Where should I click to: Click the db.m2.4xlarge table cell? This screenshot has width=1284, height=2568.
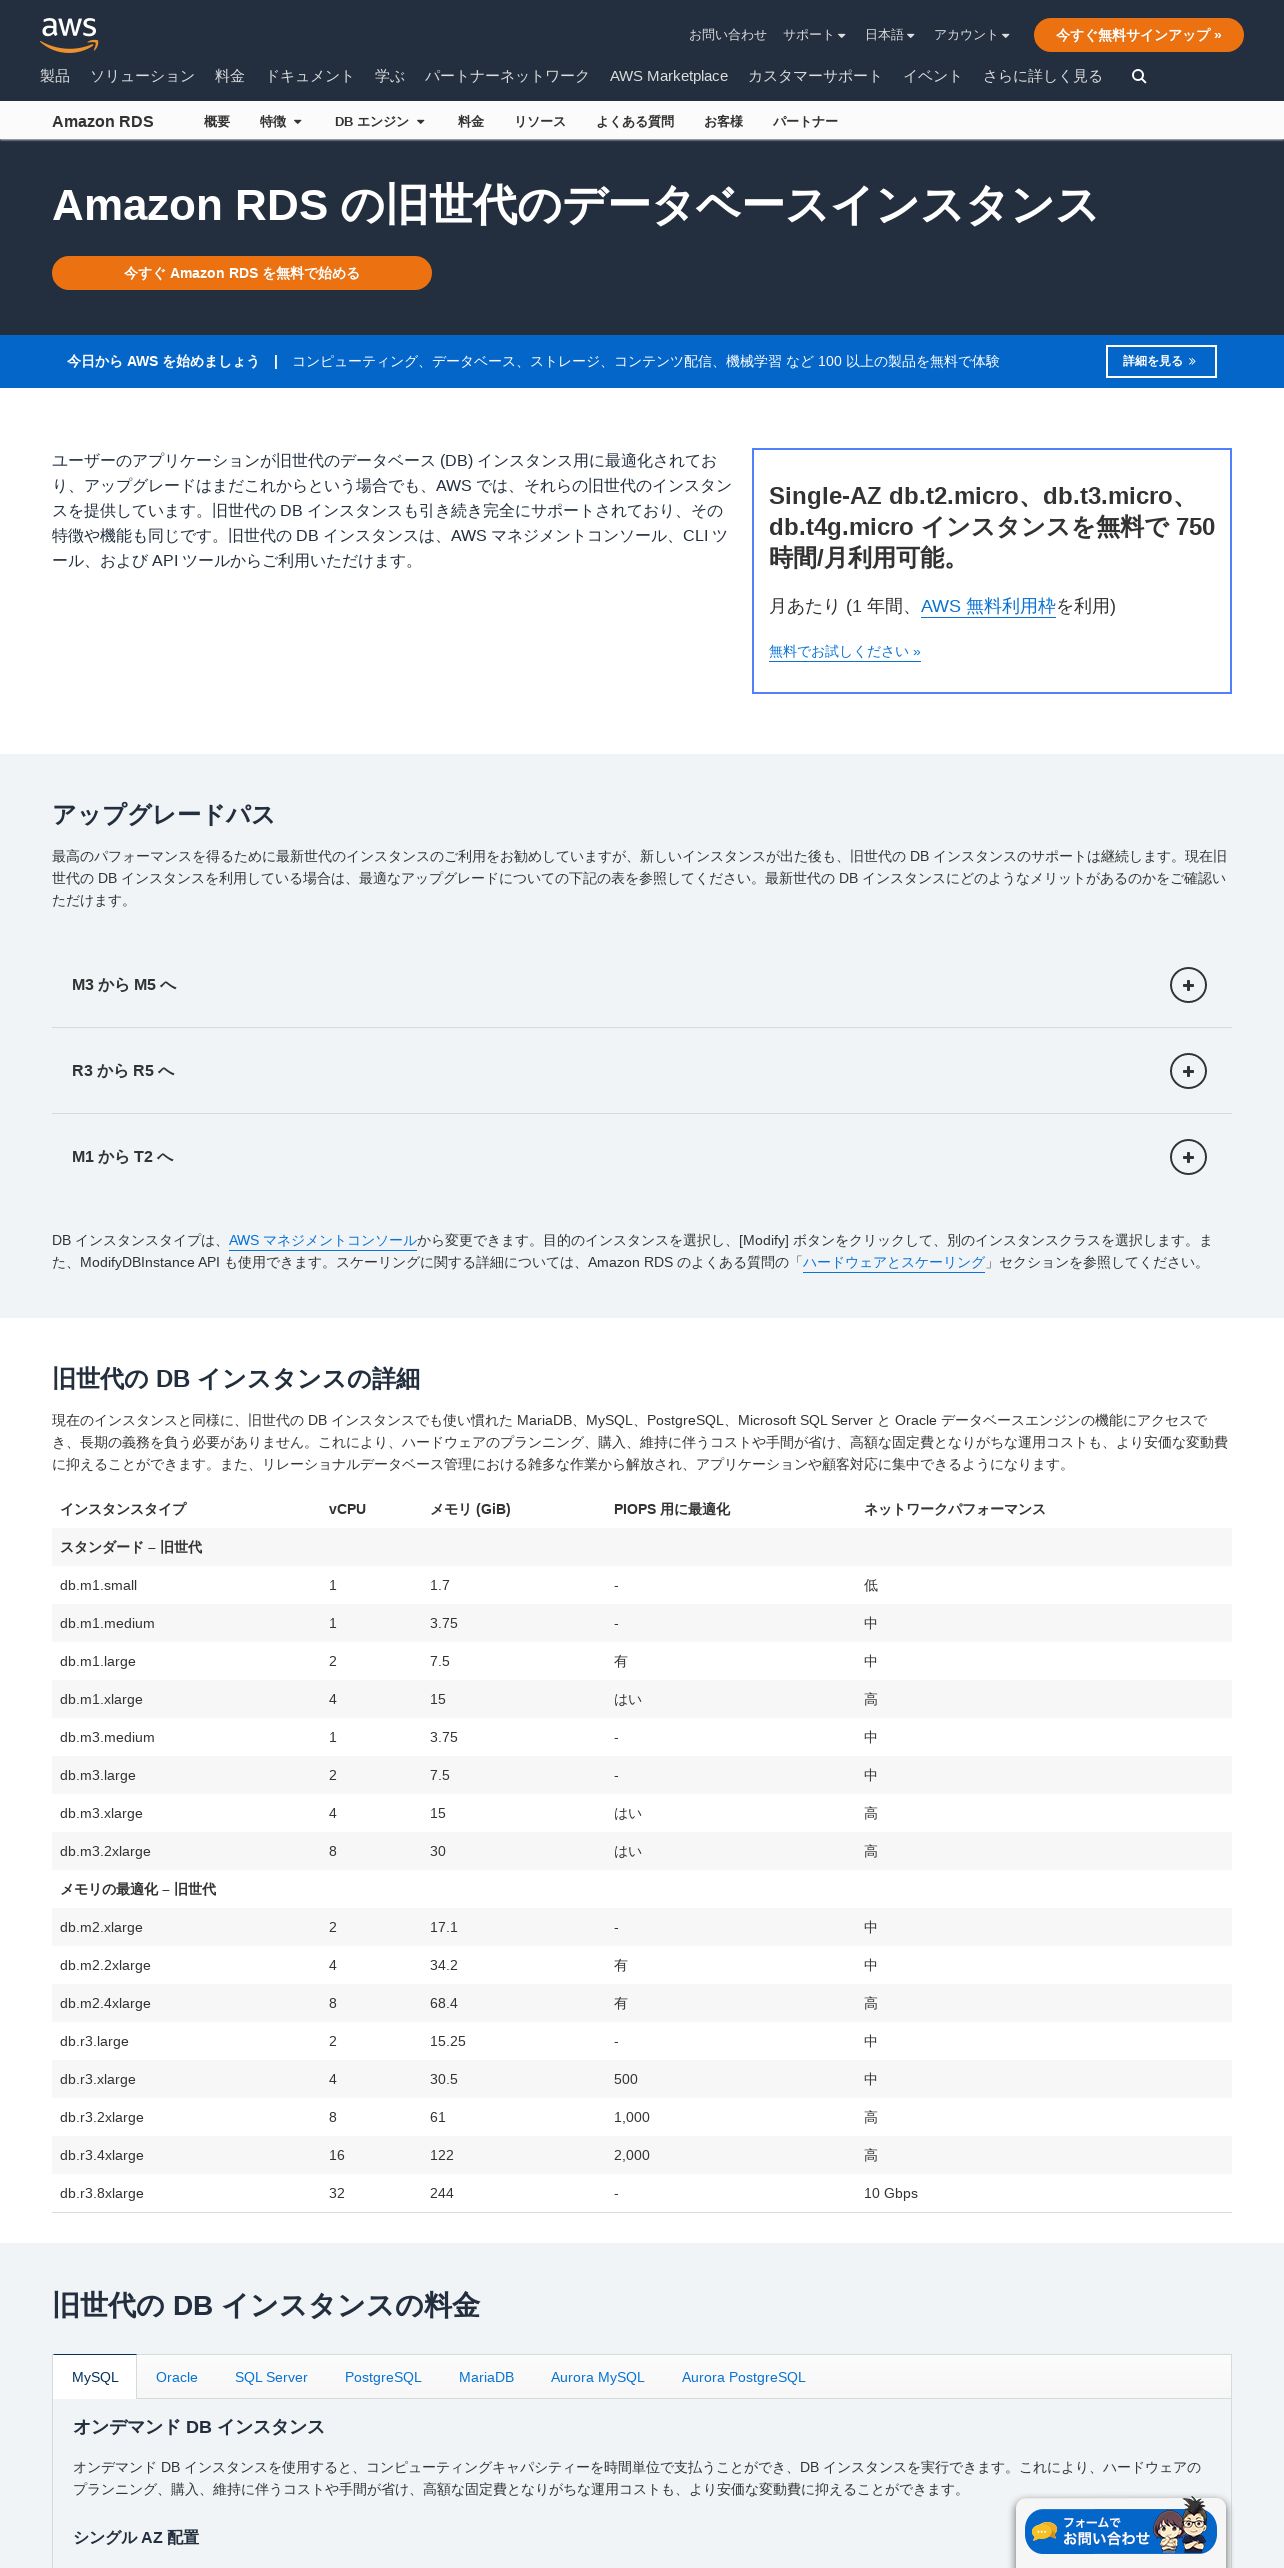(105, 2003)
